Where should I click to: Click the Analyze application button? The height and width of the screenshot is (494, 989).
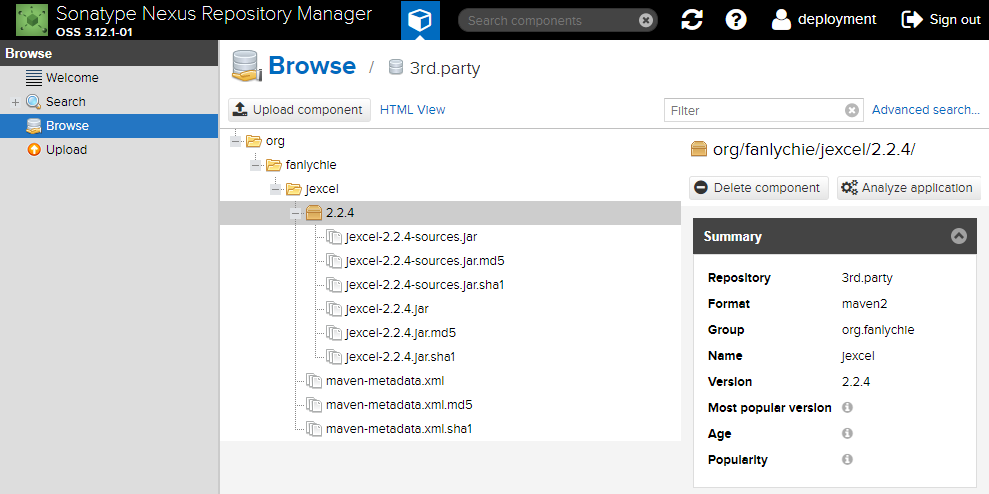click(x=909, y=187)
